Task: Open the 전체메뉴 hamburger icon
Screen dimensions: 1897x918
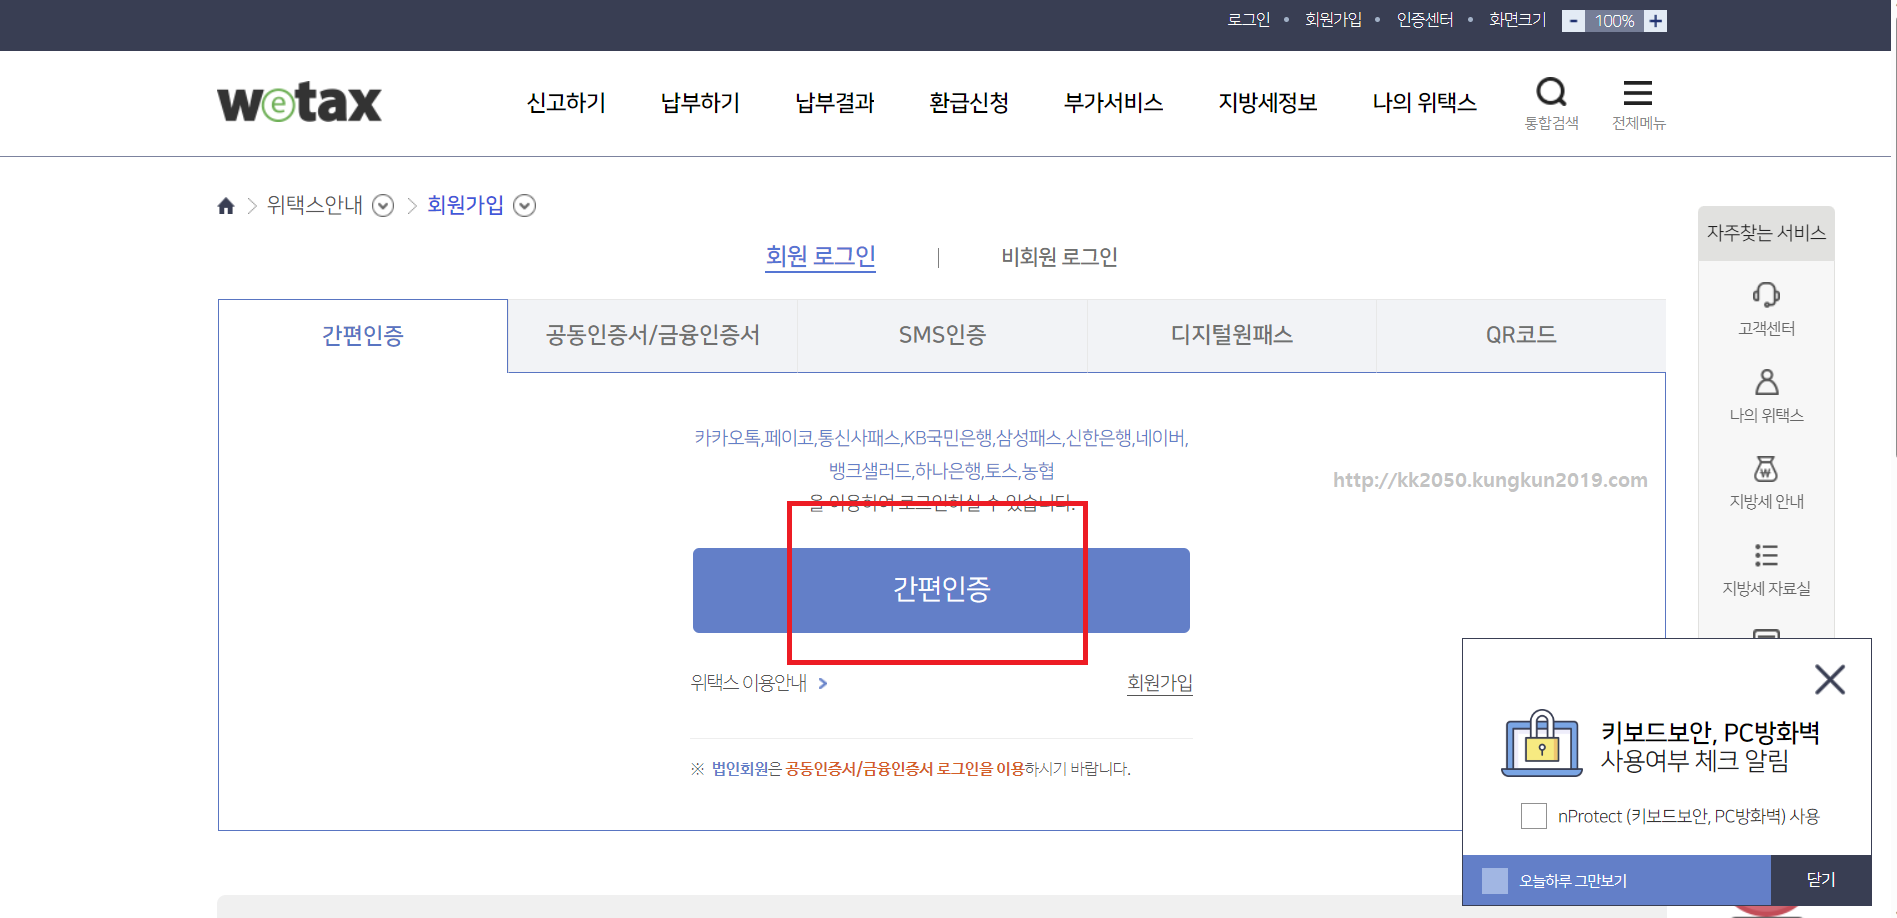Action: [1638, 92]
